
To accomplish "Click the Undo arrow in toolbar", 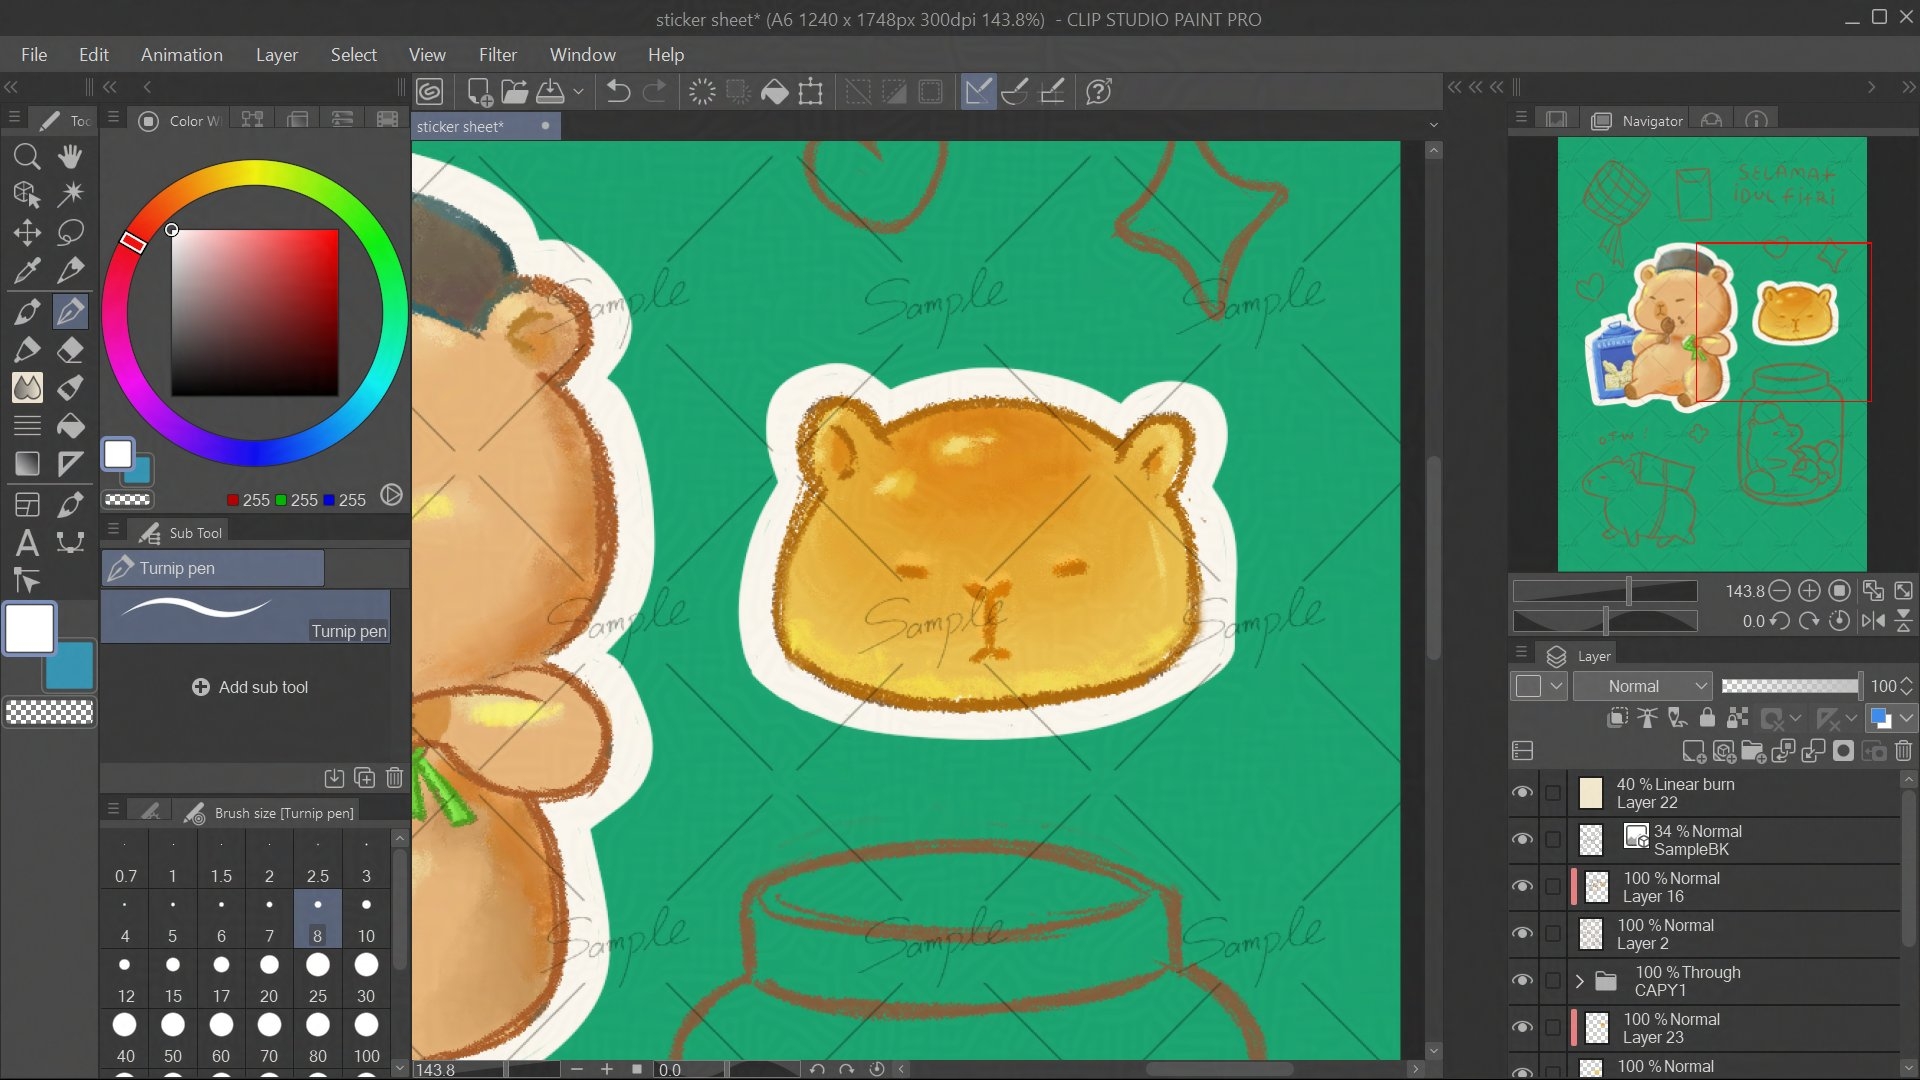I will (618, 92).
